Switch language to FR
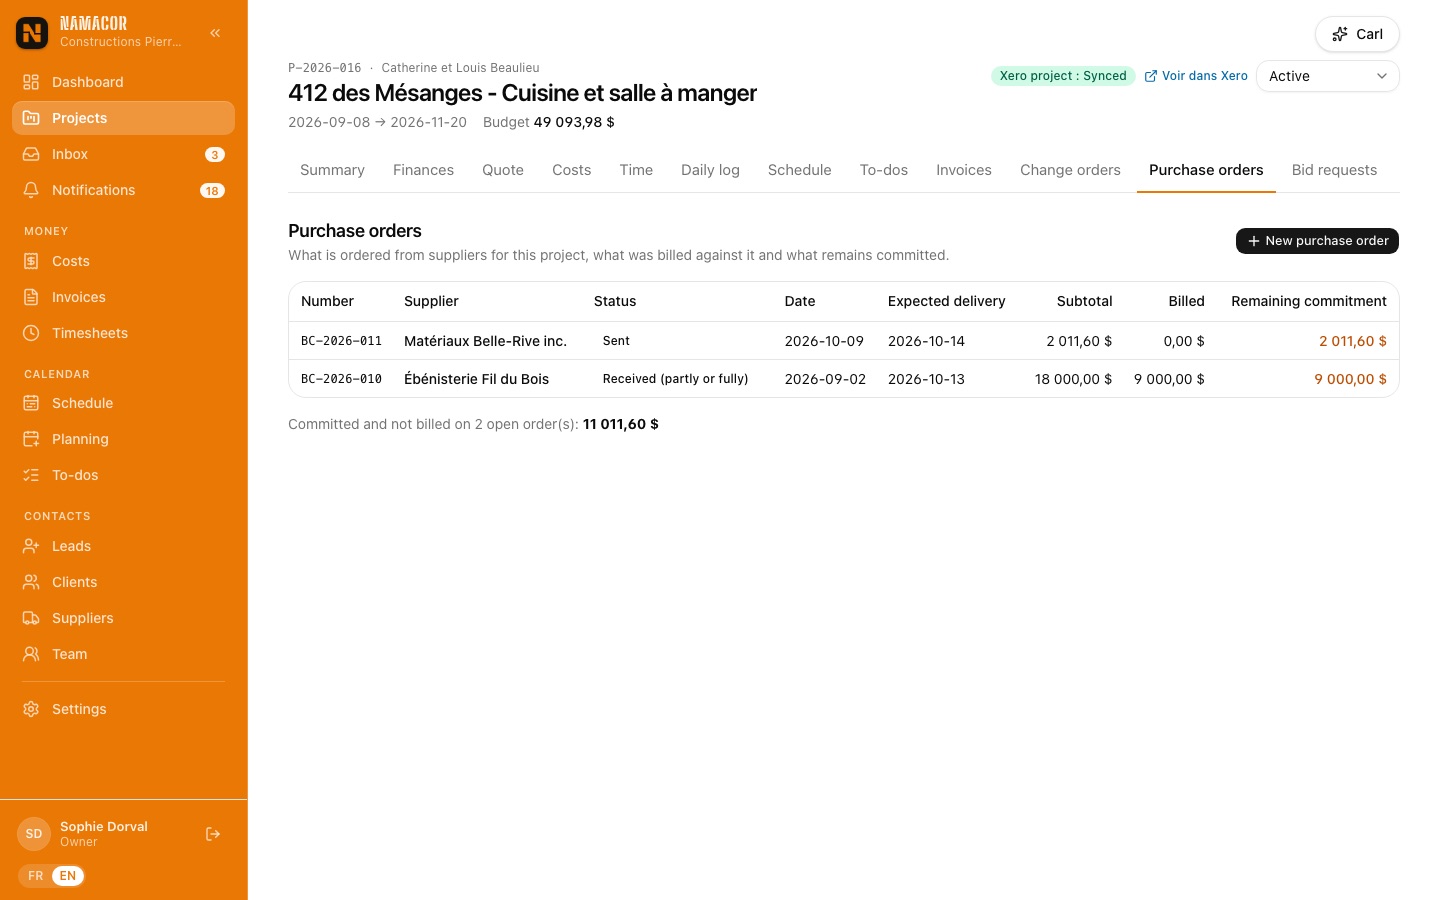Screen dimensions: 1440x900 click(x=36, y=876)
